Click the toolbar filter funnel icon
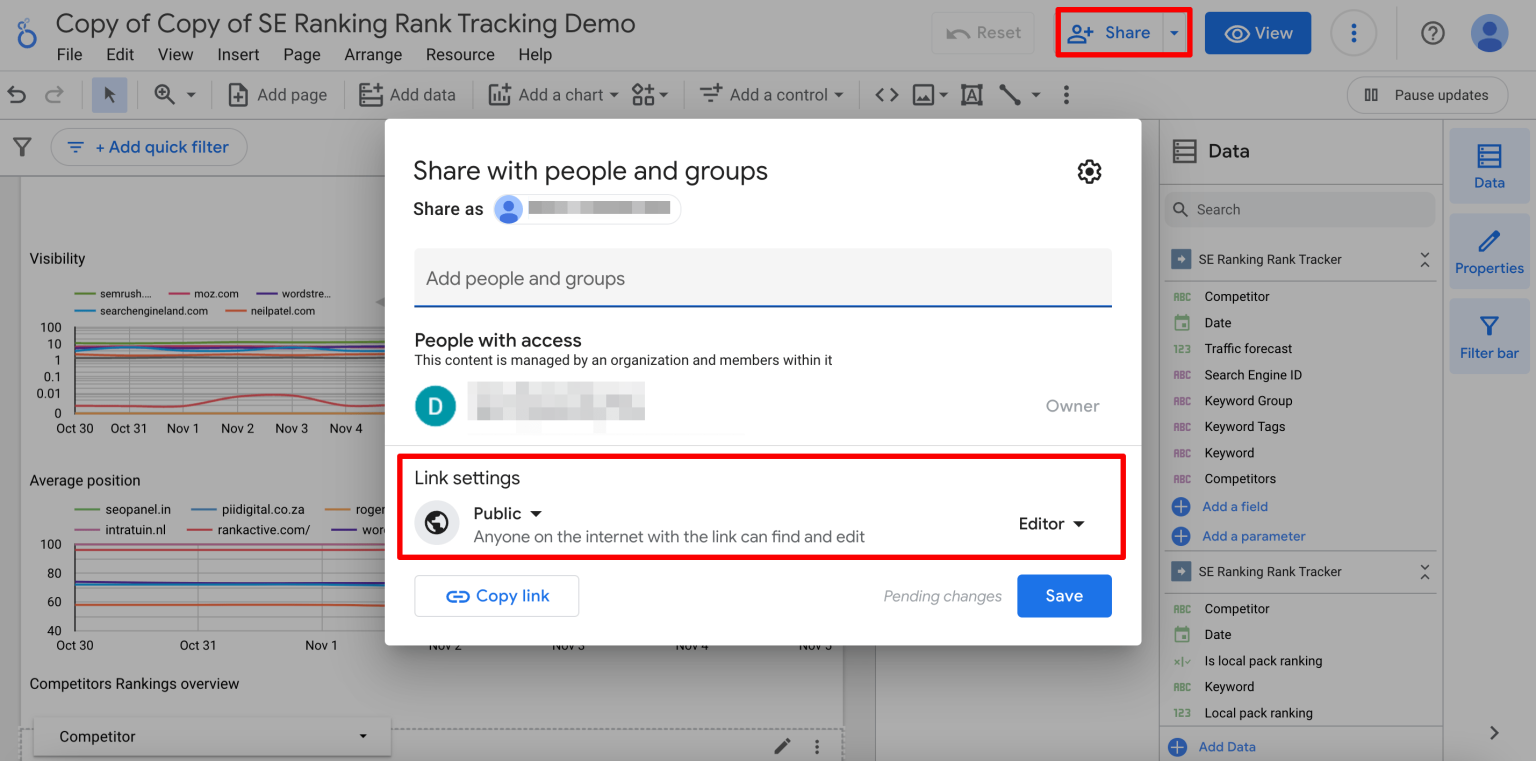The width and height of the screenshot is (1536, 761). (22, 148)
